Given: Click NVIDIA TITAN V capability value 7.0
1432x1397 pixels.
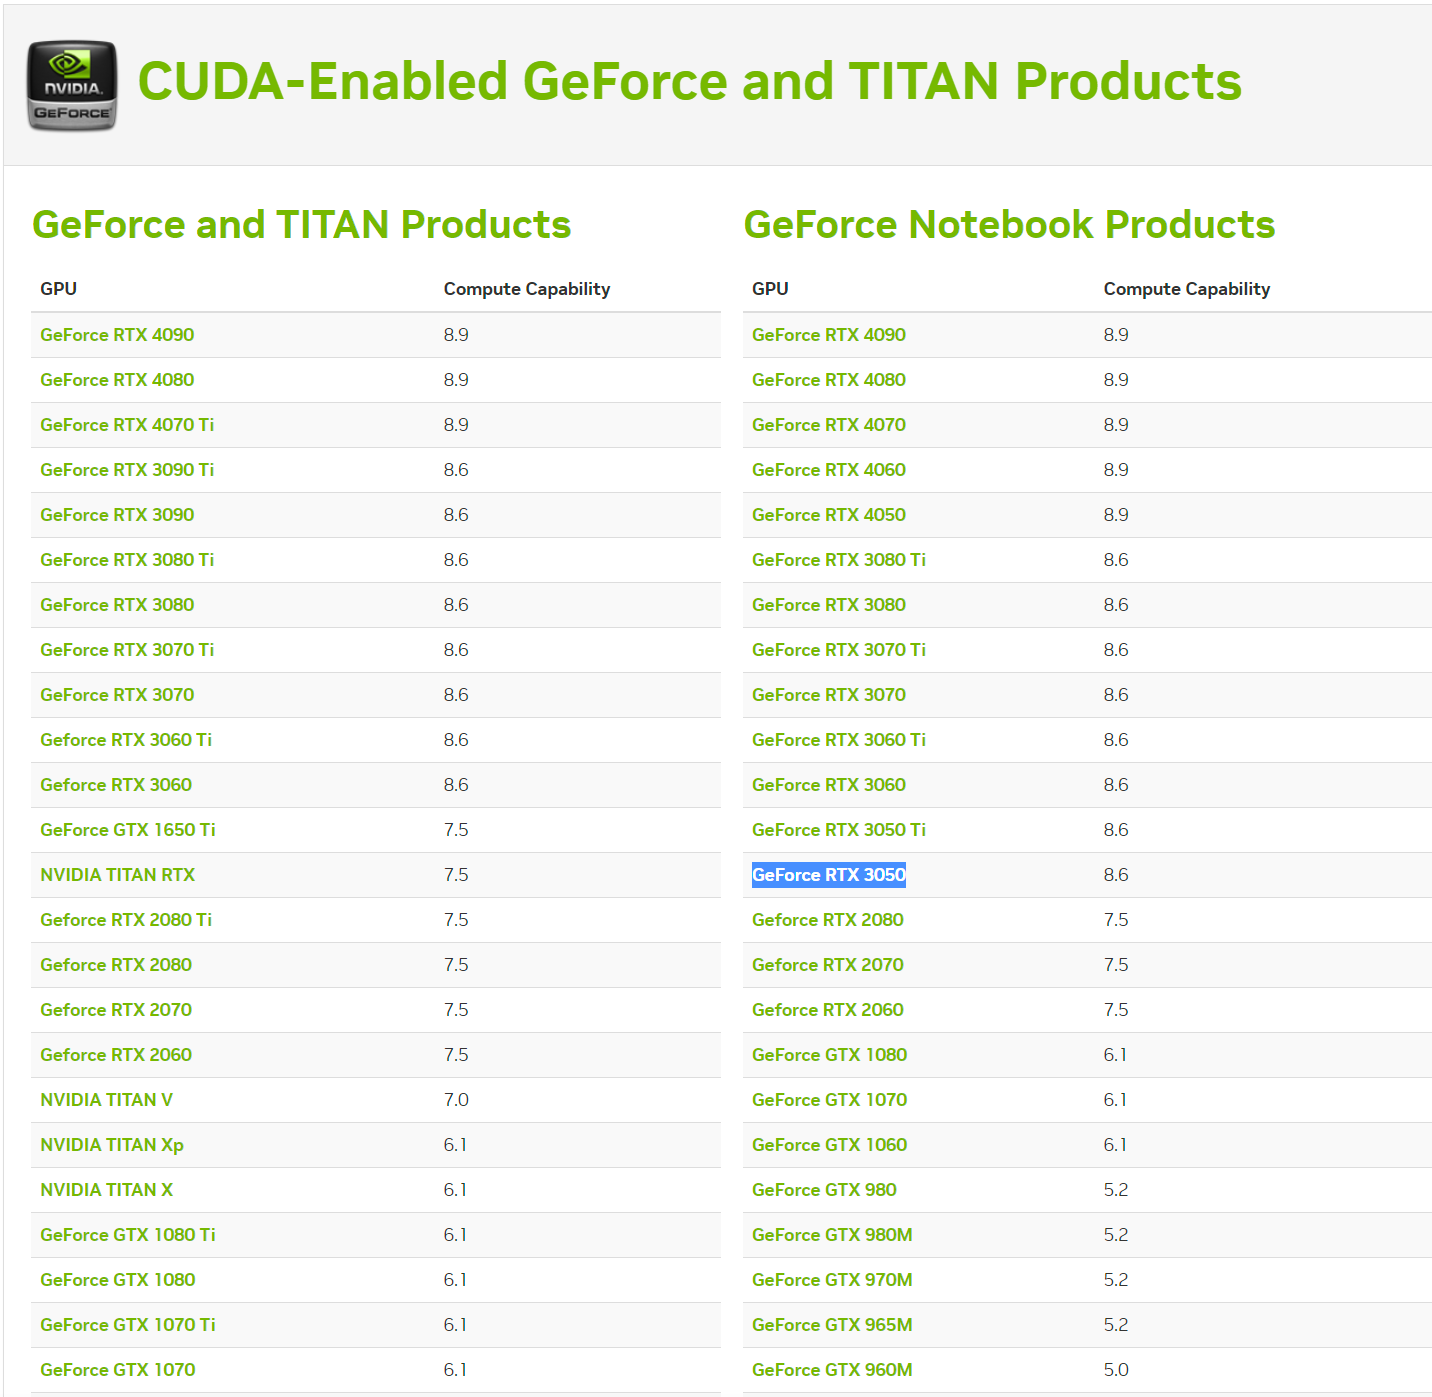Looking at the screenshot, I should 456,1100.
